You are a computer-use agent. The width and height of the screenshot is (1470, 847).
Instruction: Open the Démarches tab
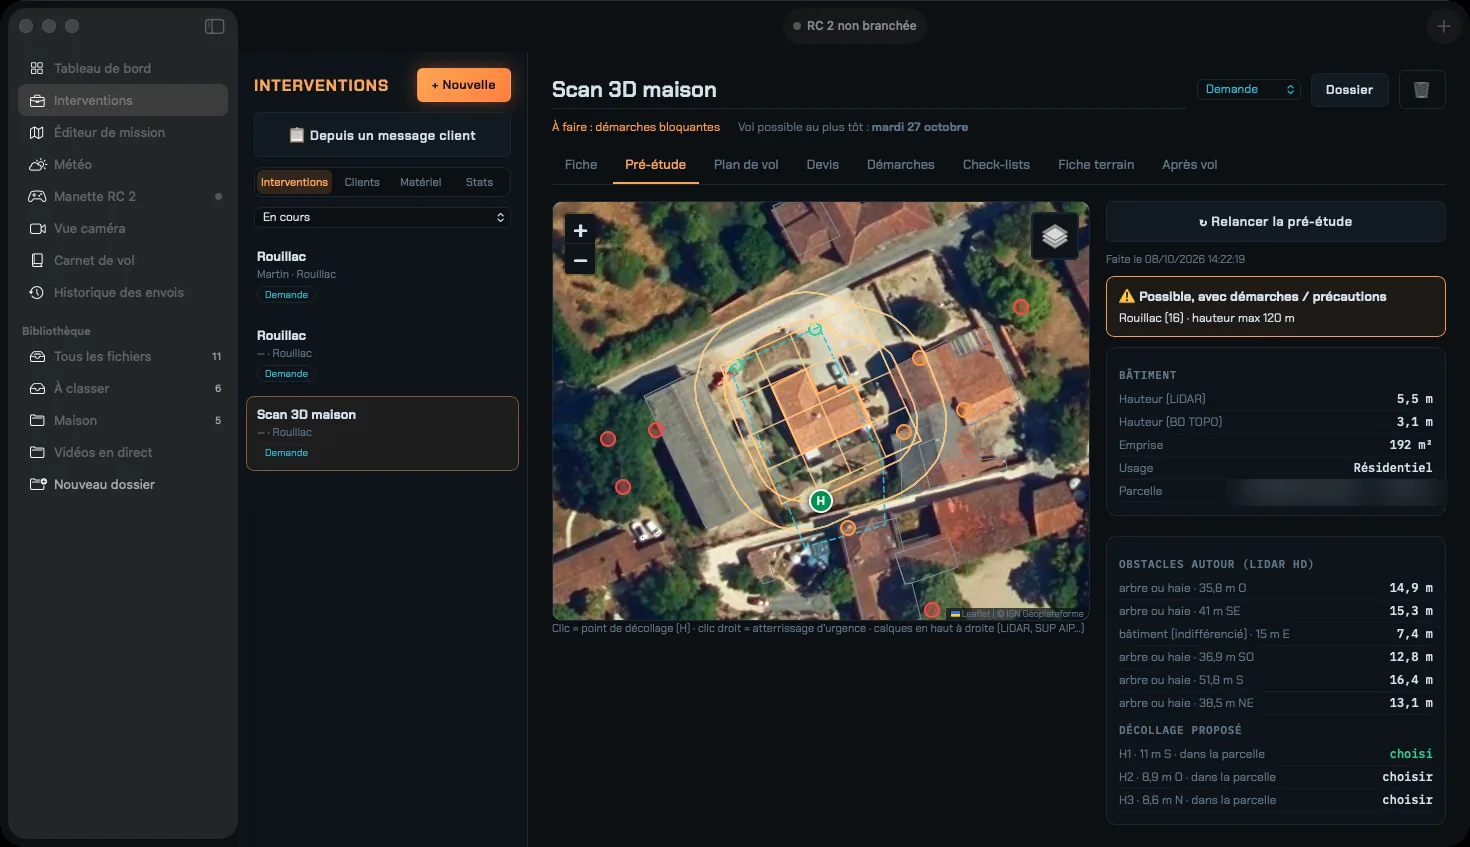pyautogui.click(x=901, y=165)
